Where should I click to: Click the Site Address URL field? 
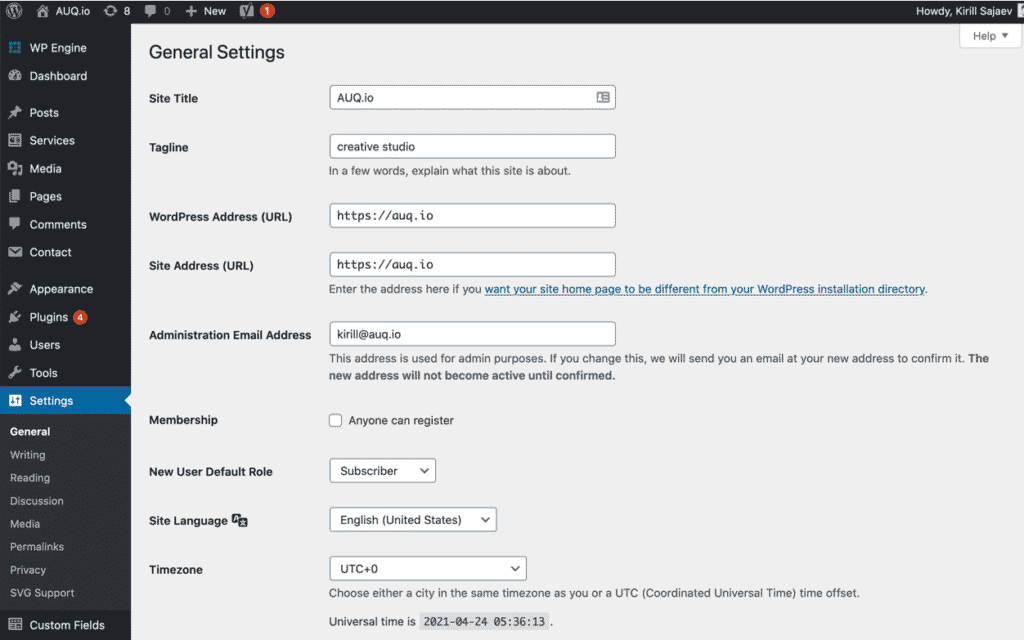(x=472, y=264)
